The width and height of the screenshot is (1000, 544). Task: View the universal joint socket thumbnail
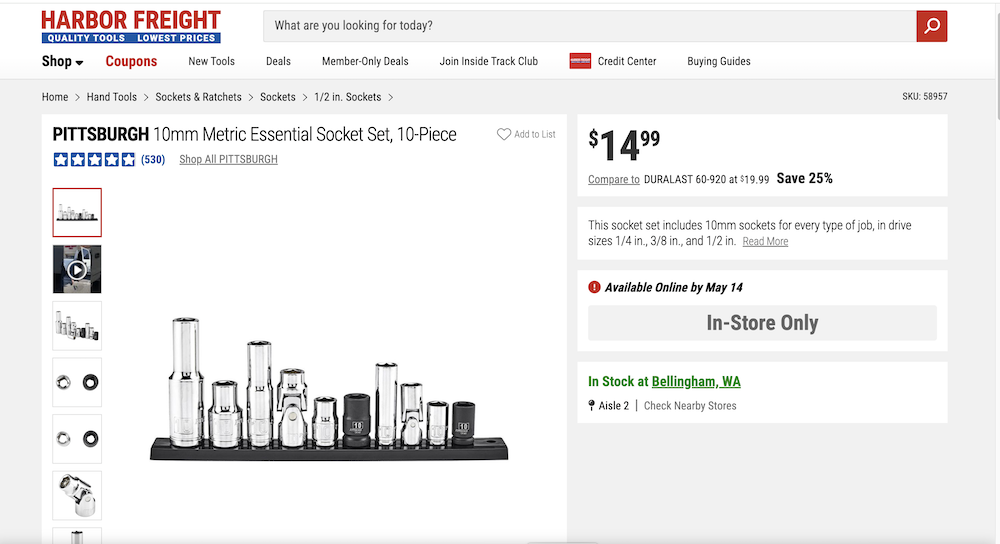click(x=77, y=494)
